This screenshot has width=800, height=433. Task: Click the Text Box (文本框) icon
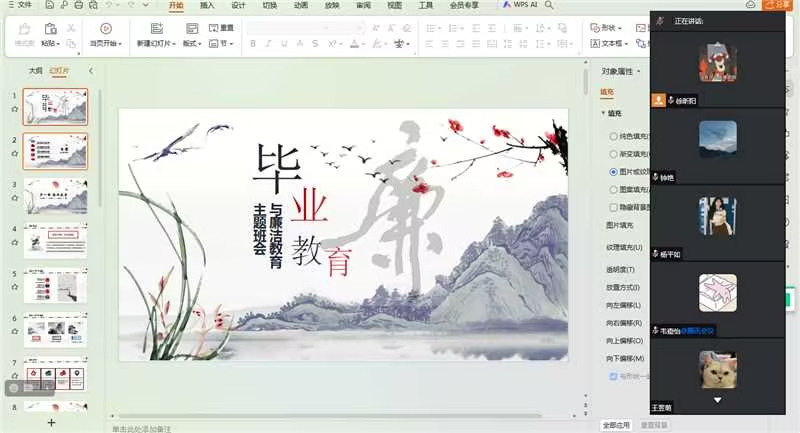tap(596, 43)
